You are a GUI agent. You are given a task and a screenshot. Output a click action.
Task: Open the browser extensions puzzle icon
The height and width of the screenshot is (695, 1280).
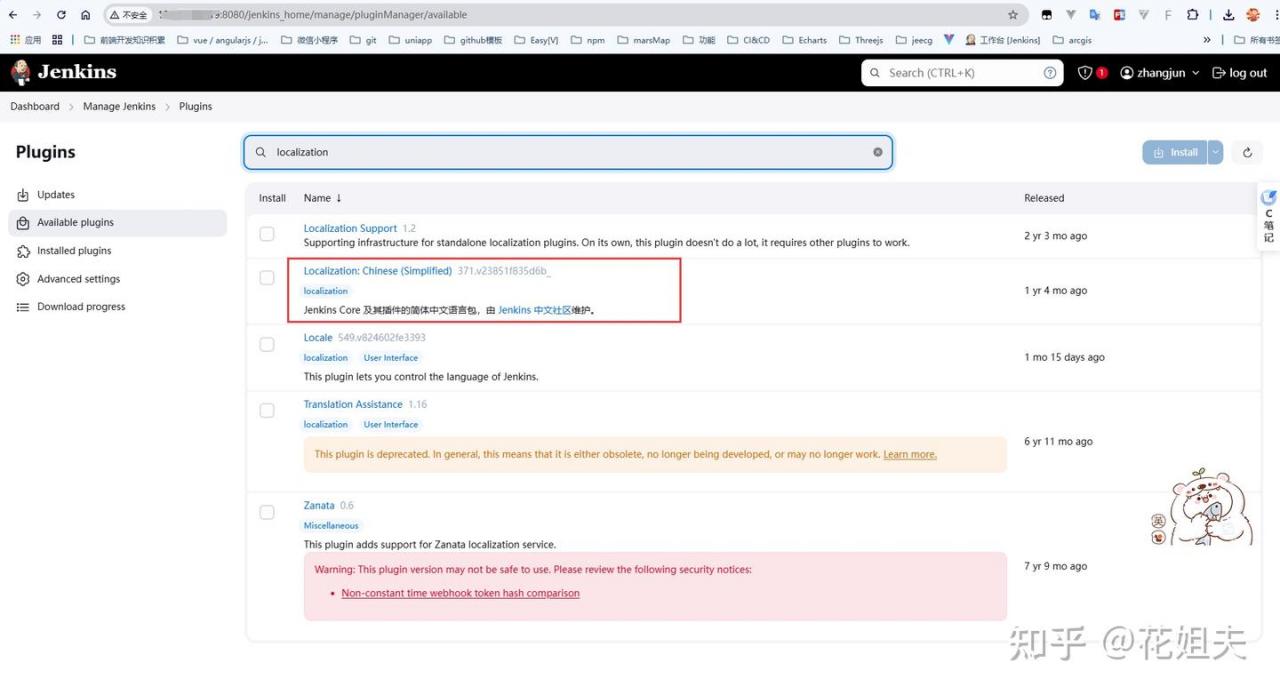tap(1193, 15)
